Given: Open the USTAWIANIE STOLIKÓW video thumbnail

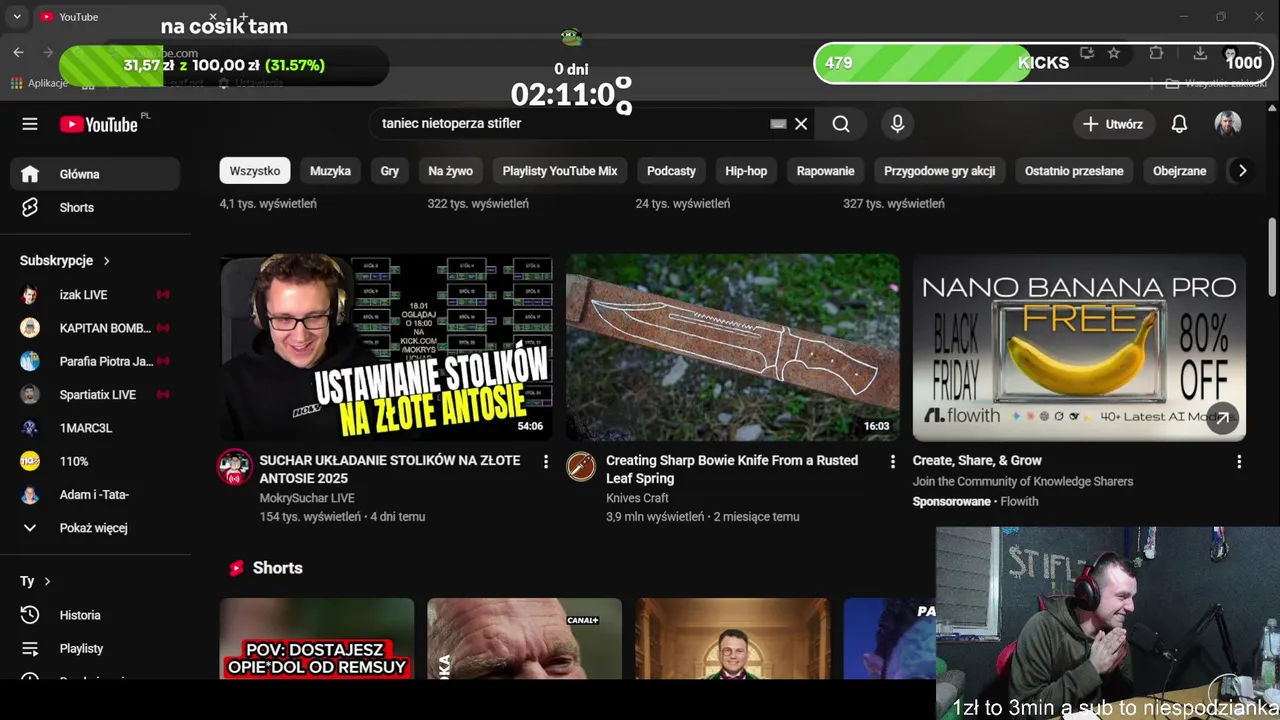Looking at the screenshot, I should (386, 347).
